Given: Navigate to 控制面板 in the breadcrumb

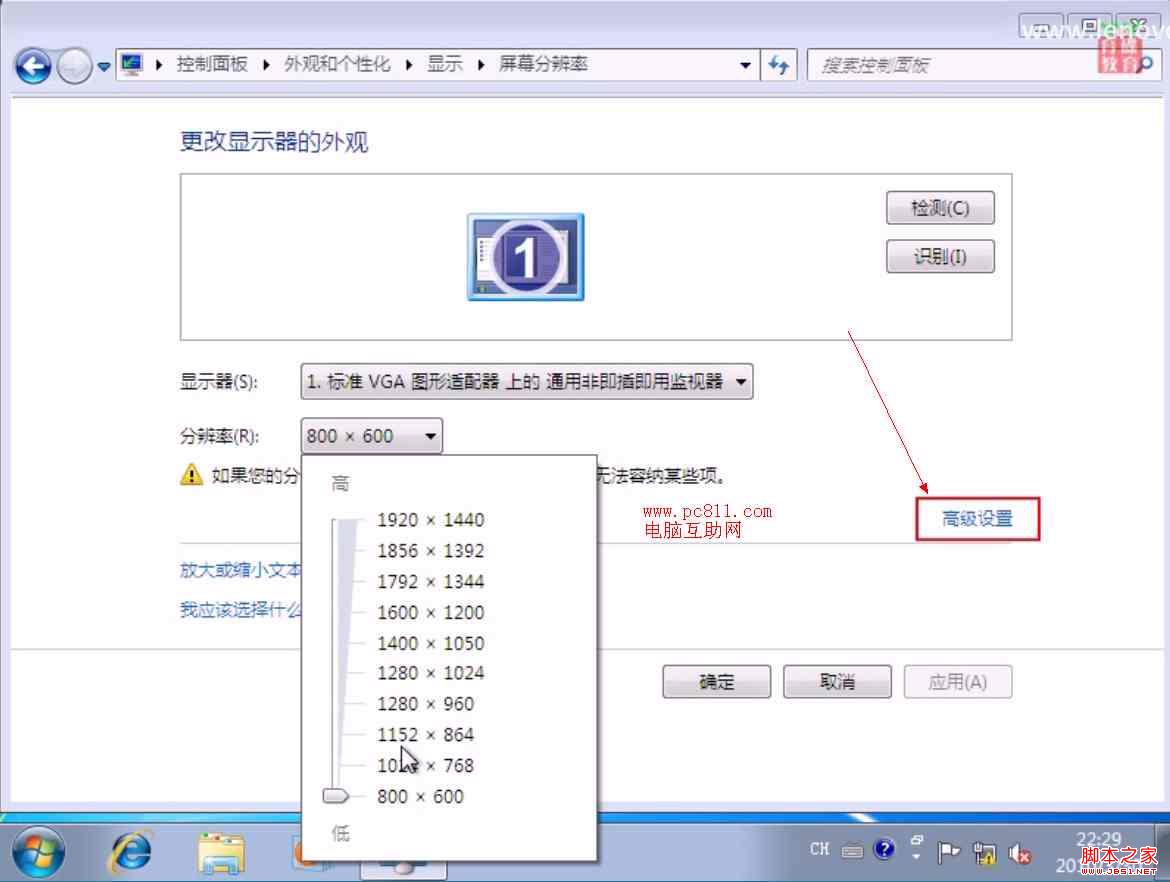Looking at the screenshot, I should click(x=212, y=62).
